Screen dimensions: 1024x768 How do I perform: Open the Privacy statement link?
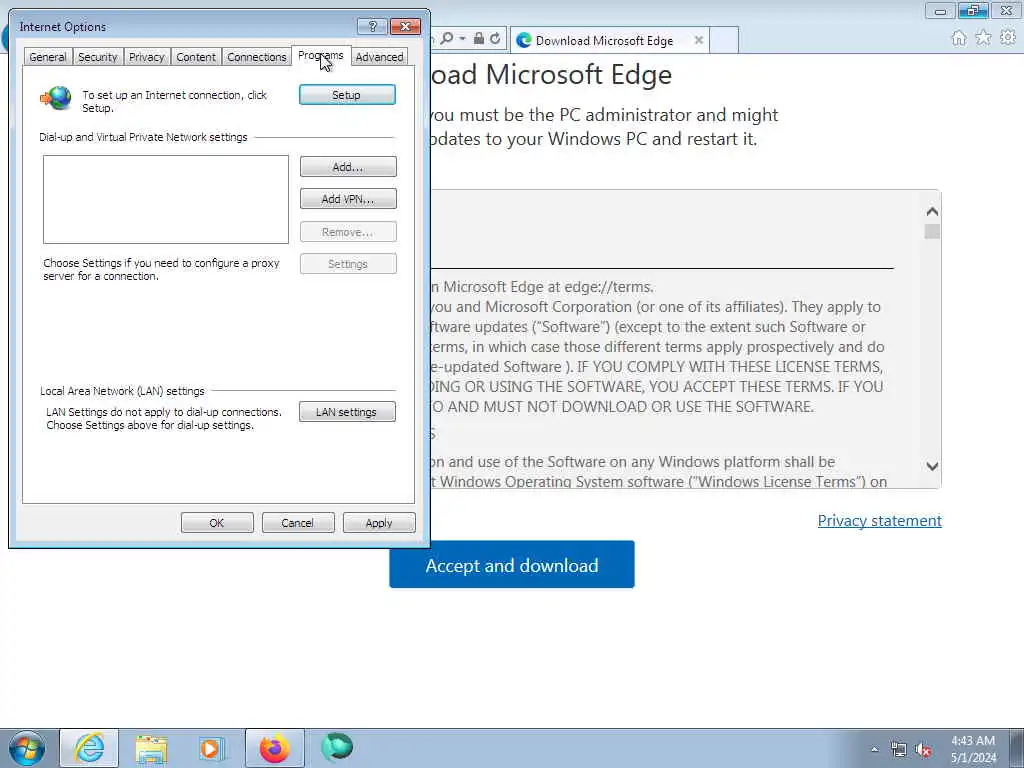(880, 520)
